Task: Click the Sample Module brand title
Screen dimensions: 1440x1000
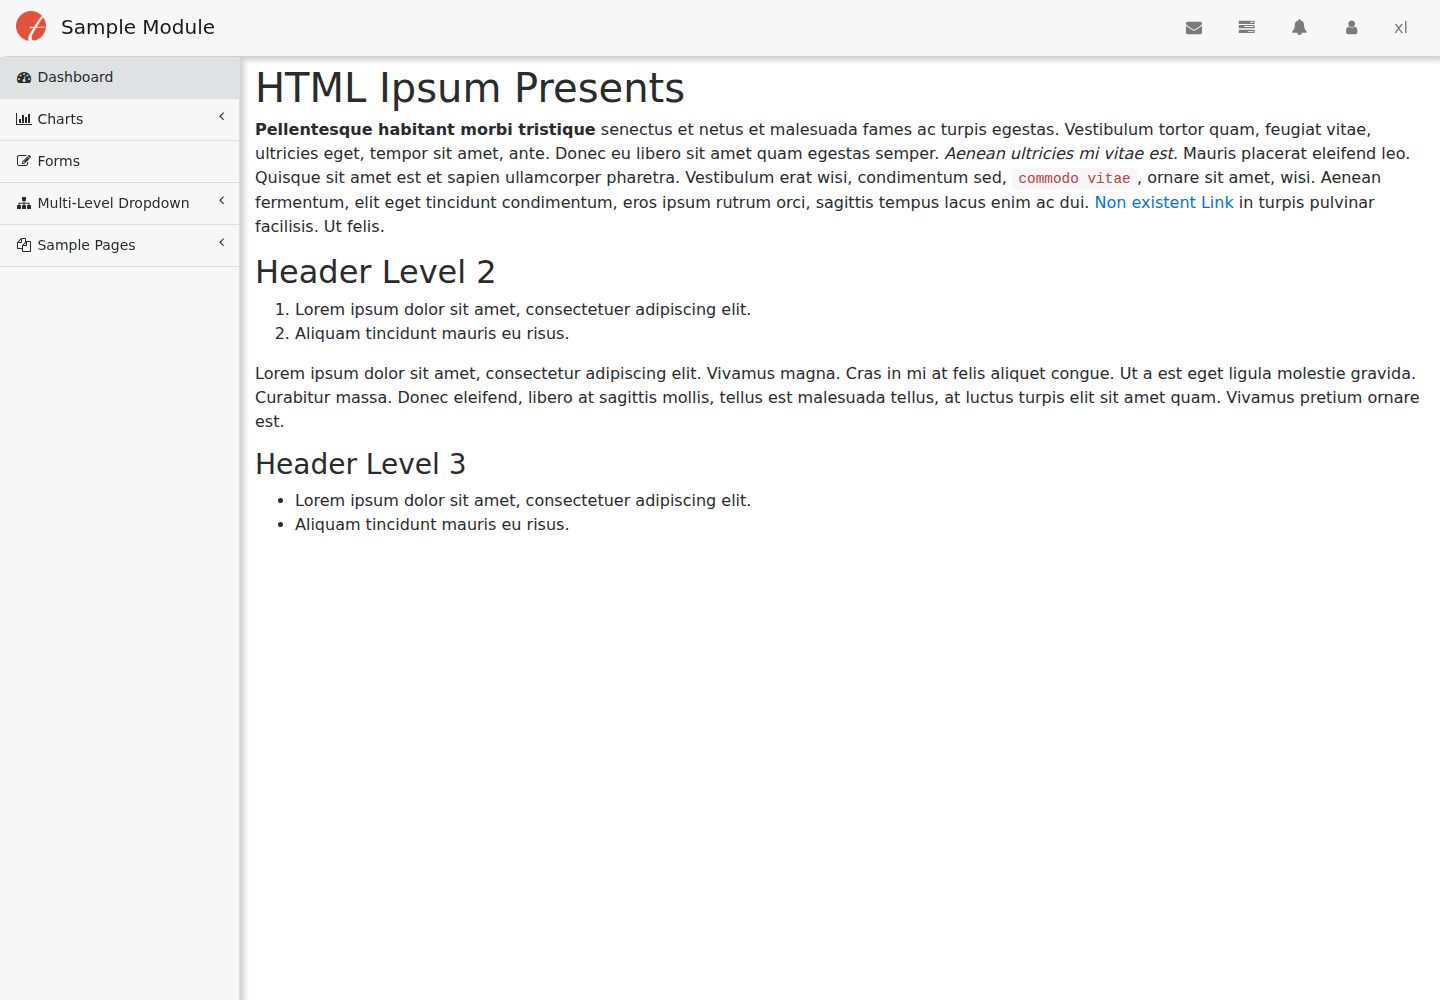Action: (138, 27)
